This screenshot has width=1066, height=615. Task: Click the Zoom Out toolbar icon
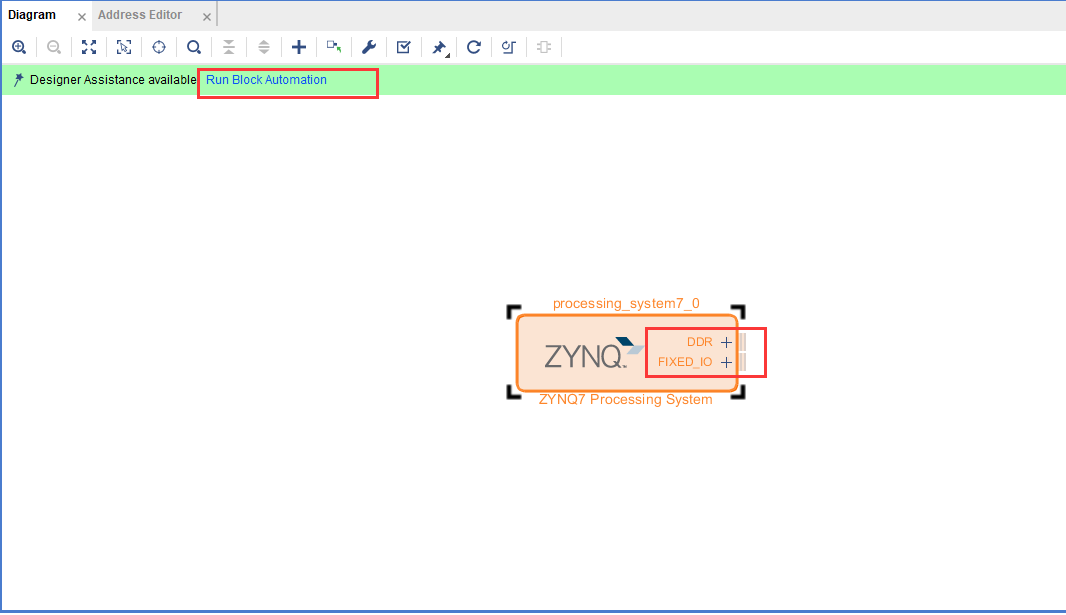(x=54, y=47)
